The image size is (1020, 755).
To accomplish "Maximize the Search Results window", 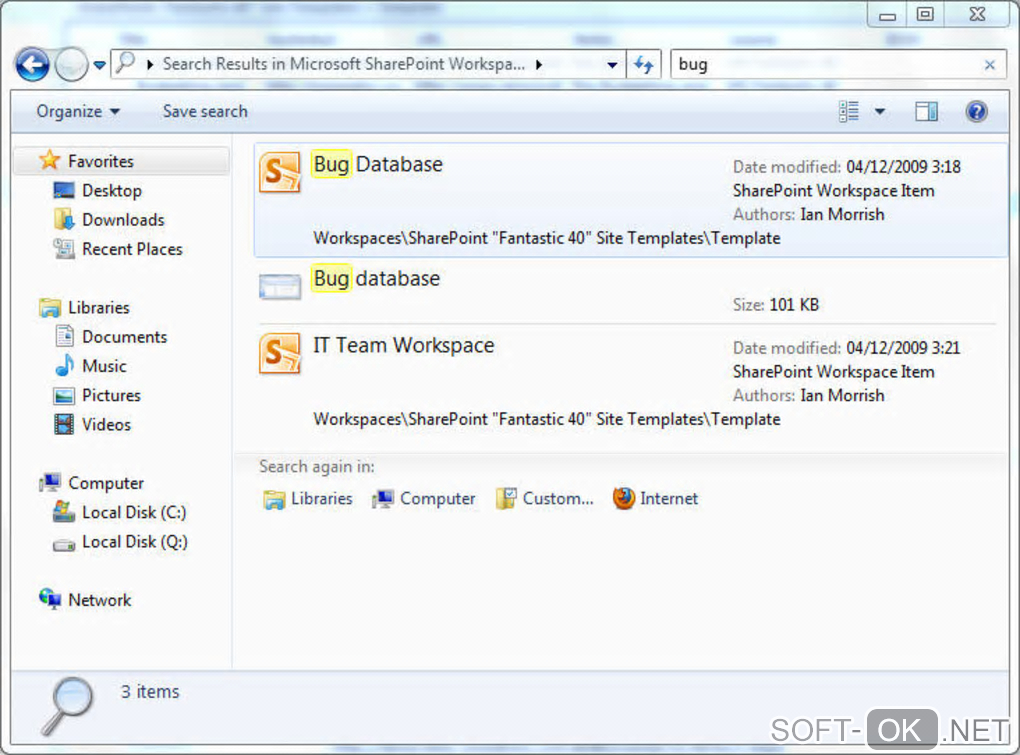I will point(925,14).
